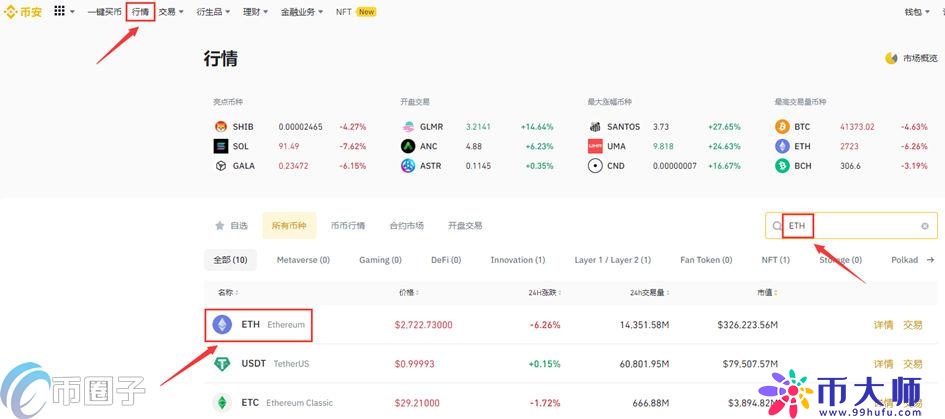Viewport: 945px width, 419px height.
Task: Click the USDT TetherUS name in table
Action: tap(275, 364)
